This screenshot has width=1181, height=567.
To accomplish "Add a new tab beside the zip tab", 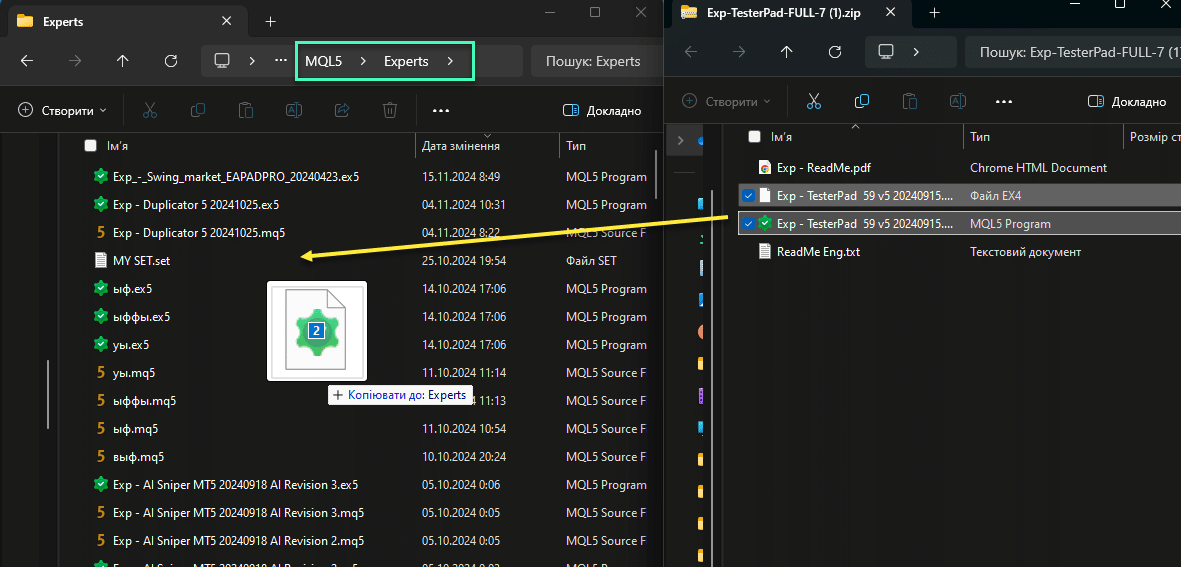I will click(935, 13).
